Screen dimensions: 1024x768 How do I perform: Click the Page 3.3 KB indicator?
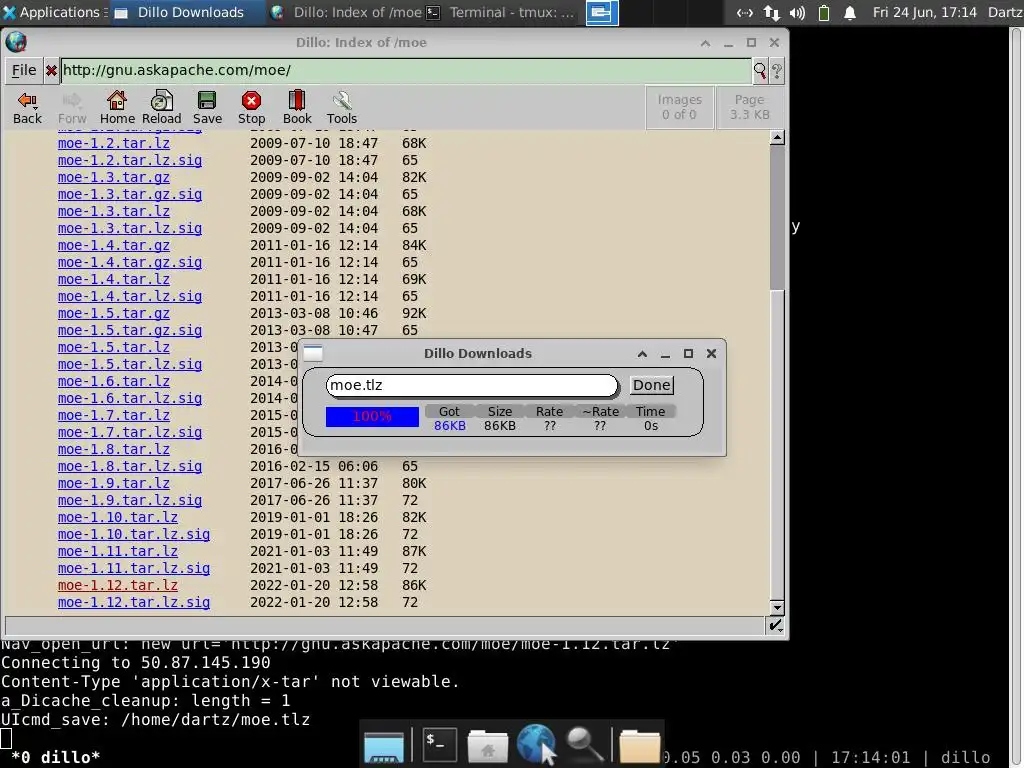pos(749,107)
